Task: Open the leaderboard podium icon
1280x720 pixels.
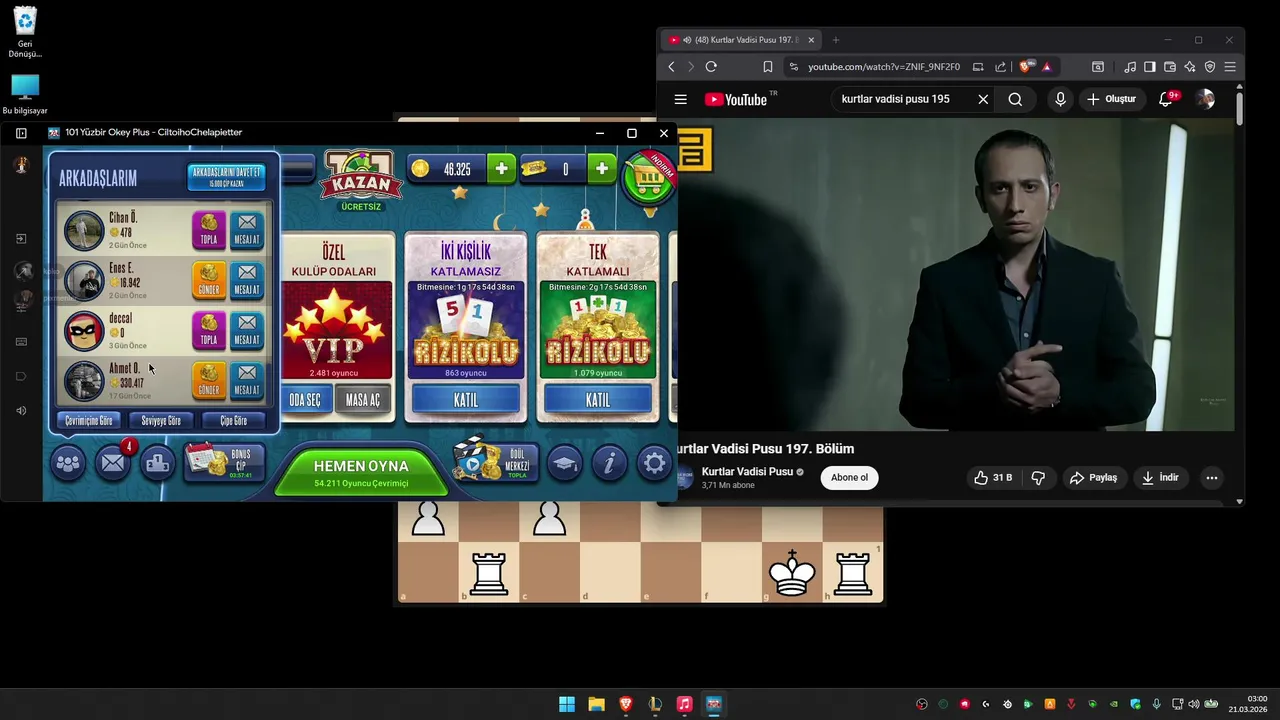Action: [x=158, y=463]
